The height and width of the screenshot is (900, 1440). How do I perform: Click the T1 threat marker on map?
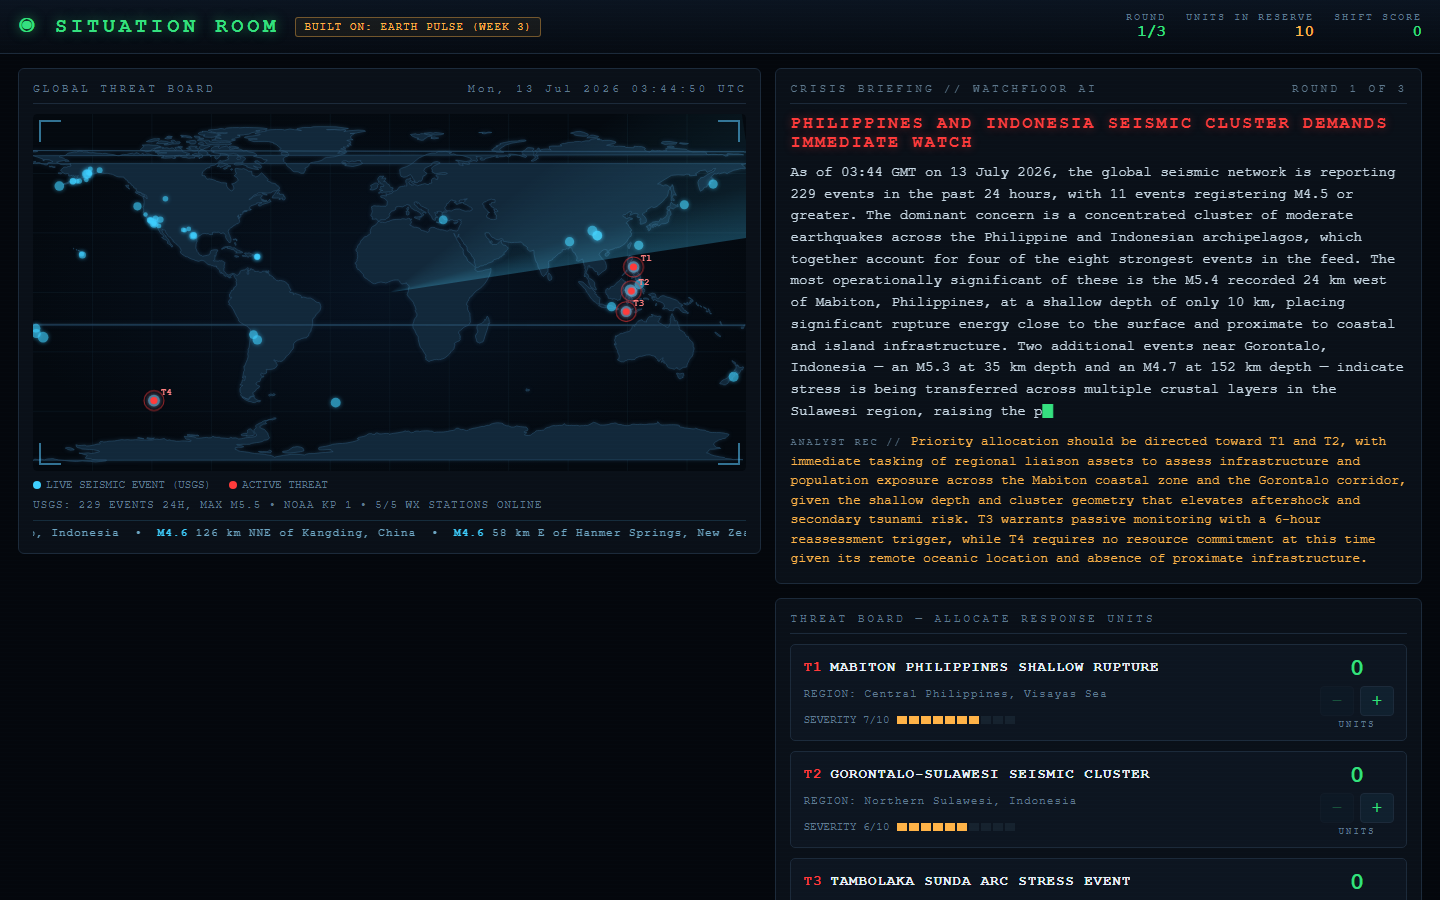[x=633, y=267]
